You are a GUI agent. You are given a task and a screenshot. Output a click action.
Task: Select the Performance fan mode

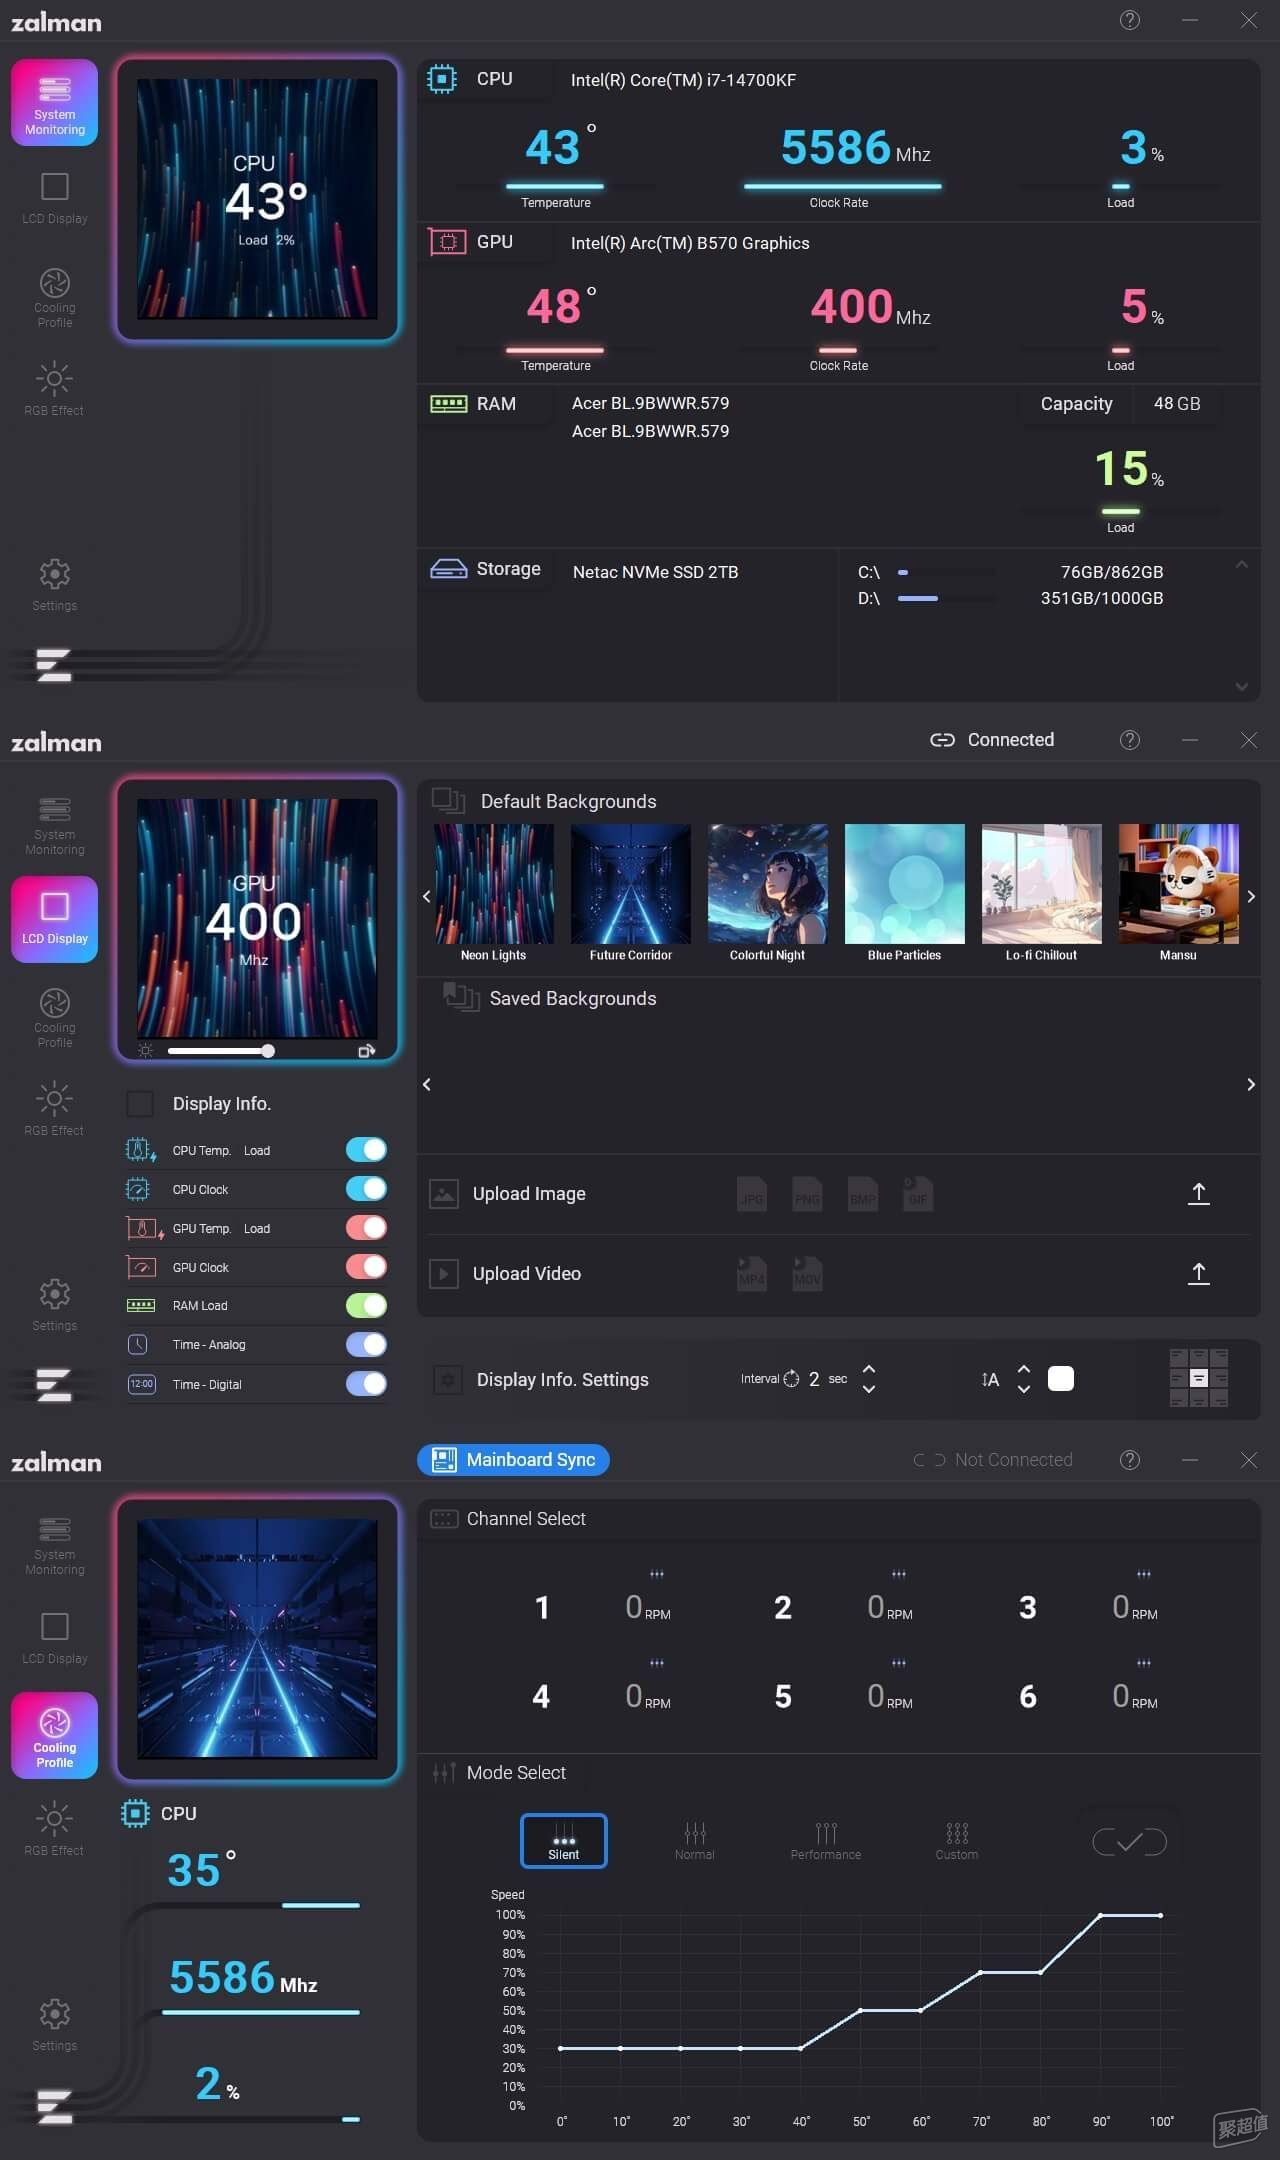point(826,1841)
